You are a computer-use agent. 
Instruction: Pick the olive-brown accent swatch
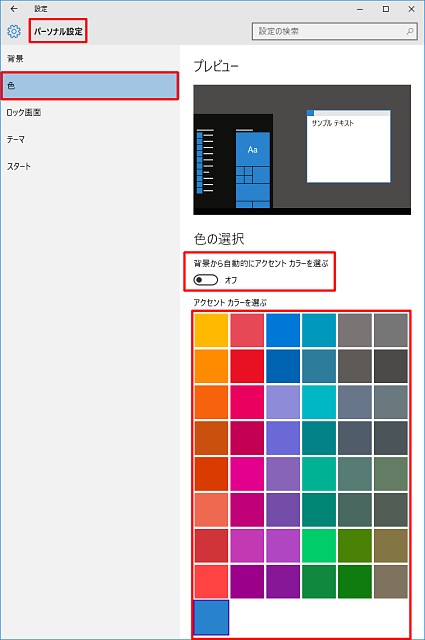coord(391,546)
